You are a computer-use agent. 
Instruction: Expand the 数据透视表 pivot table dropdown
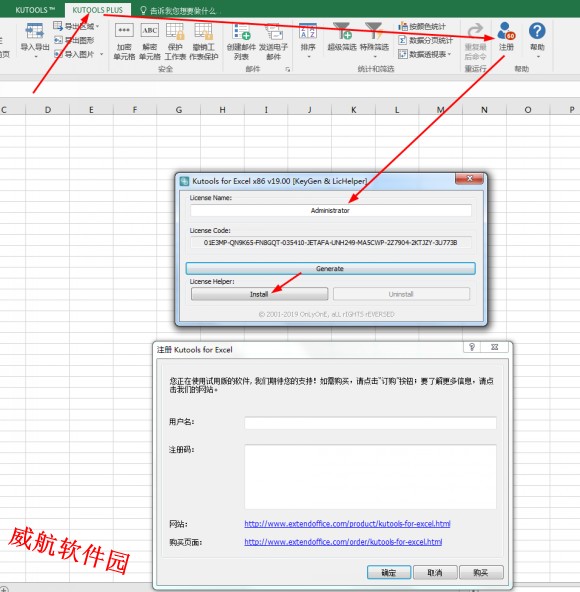click(x=449, y=54)
